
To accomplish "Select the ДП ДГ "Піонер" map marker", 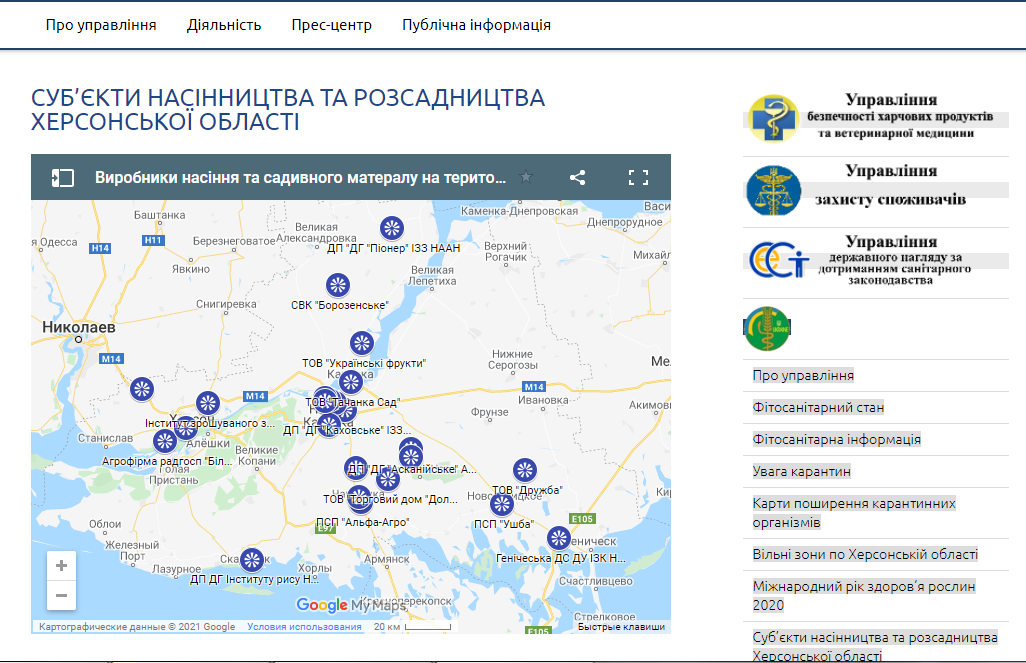I will [392, 228].
